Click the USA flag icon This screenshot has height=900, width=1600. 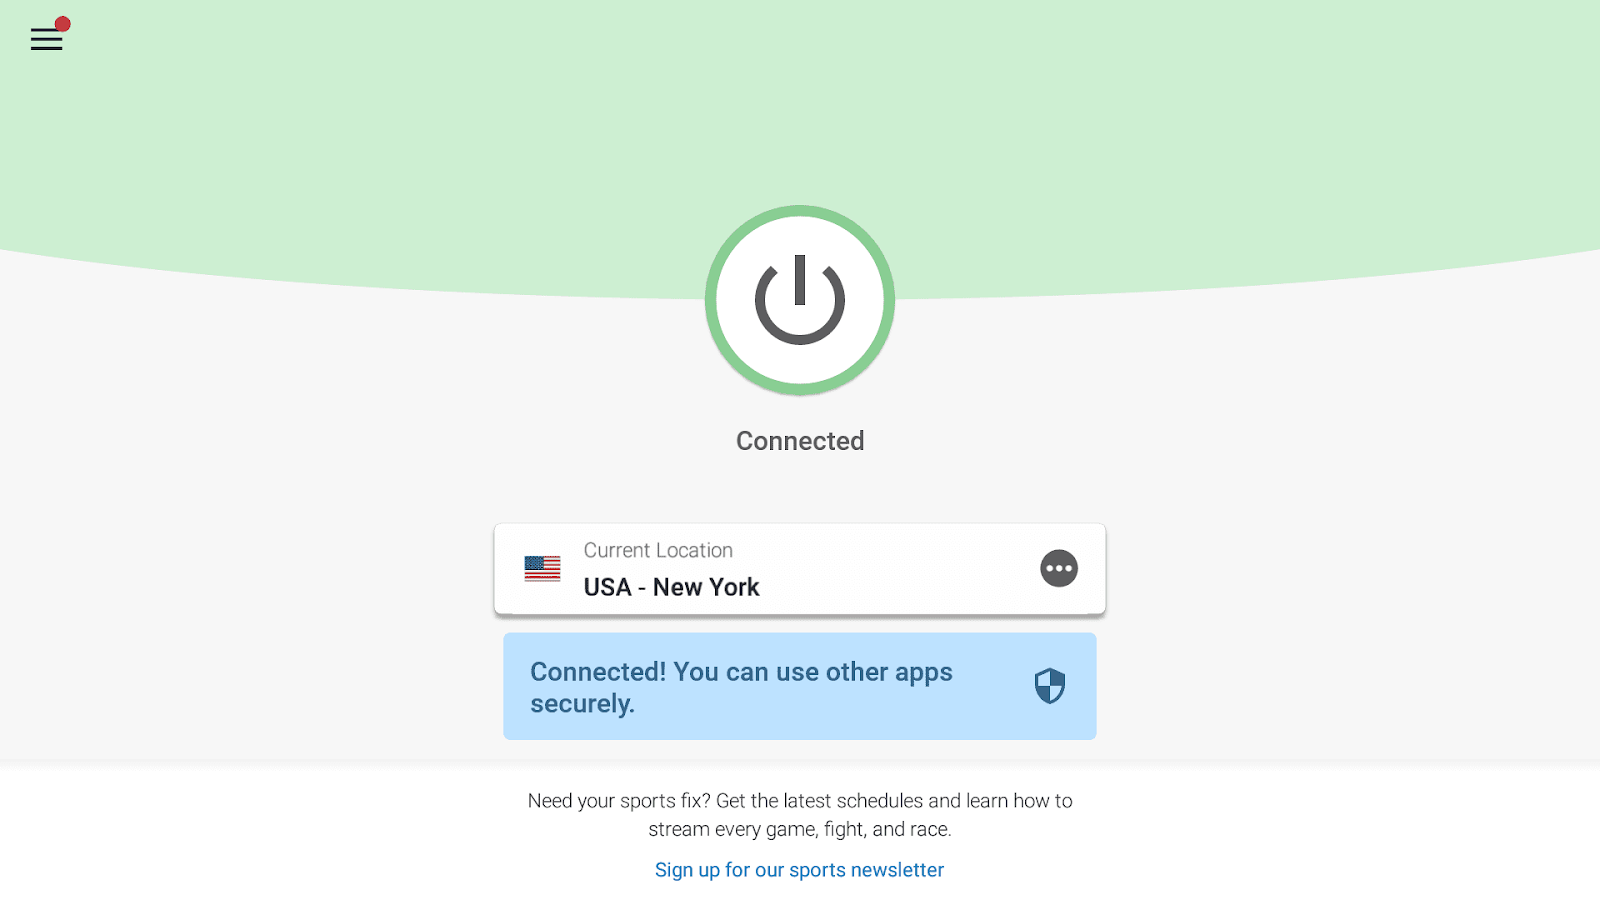[x=542, y=569]
